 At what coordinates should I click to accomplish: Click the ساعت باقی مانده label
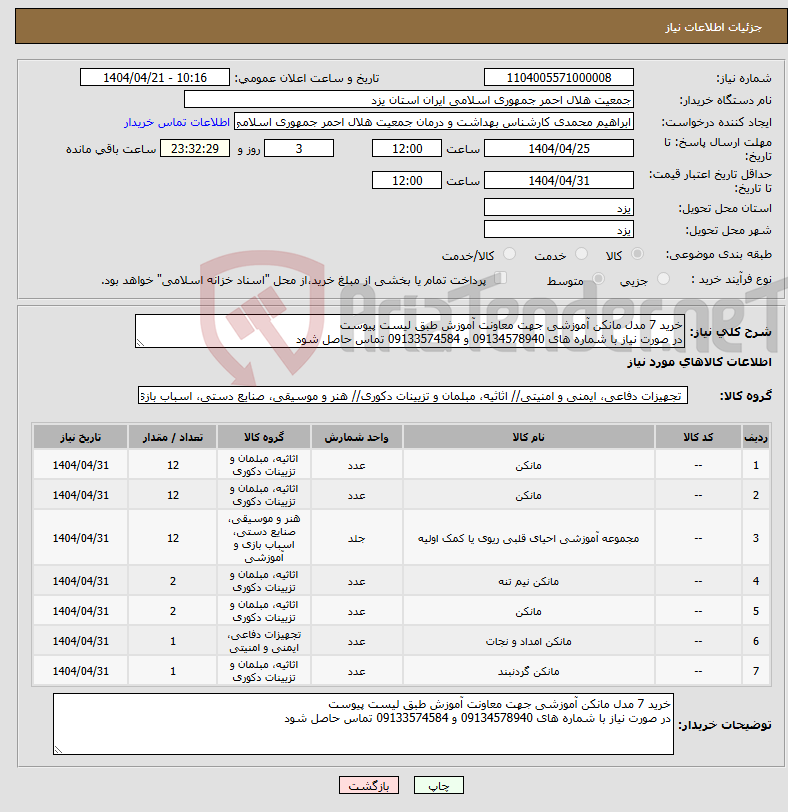[x=111, y=149]
